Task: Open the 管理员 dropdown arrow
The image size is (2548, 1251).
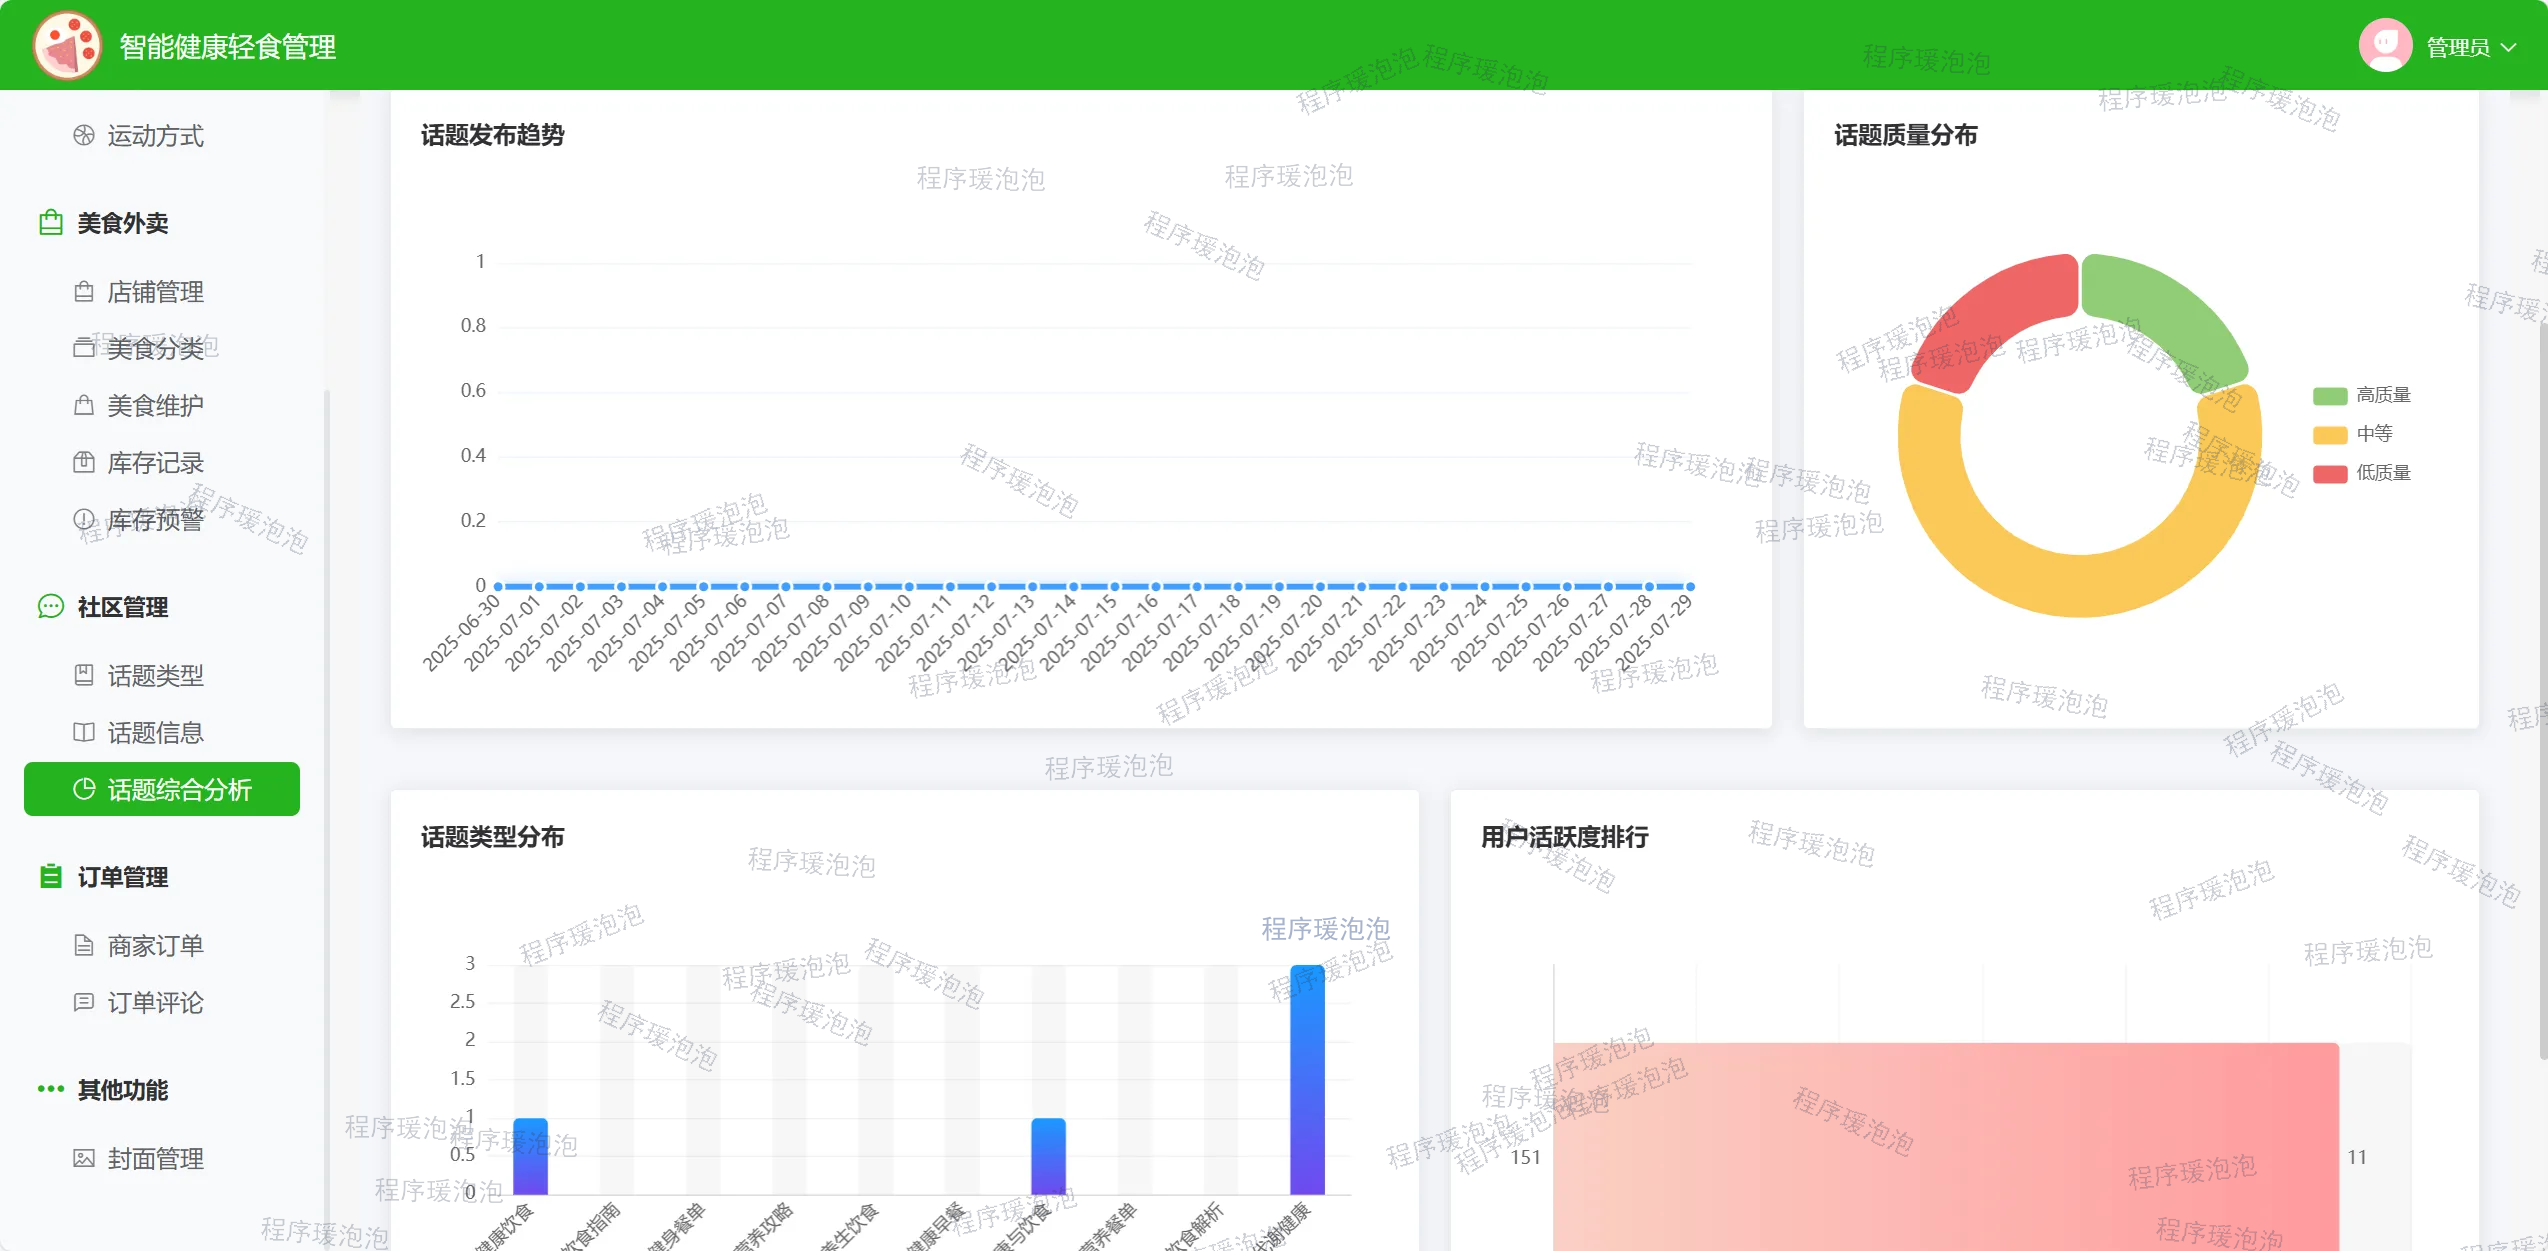Action: tap(2508, 47)
